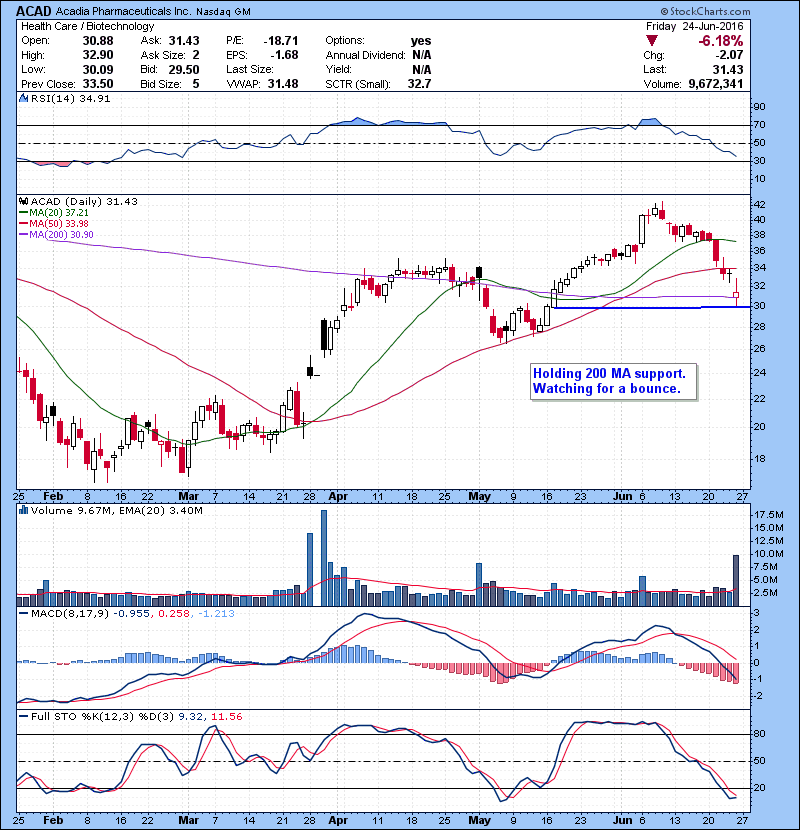Click the 'Holding 200 MA support' annotation box
The height and width of the screenshot is (830, 800).
(x=613, y=381)
